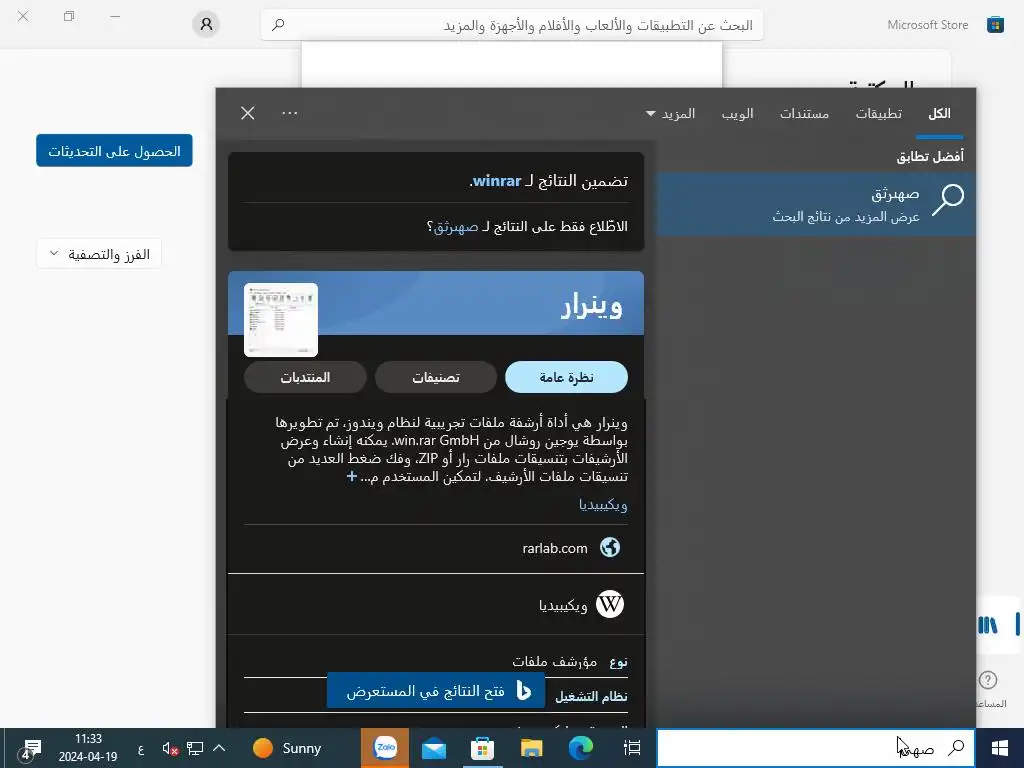Viewport: 1024px width, 768px height.
Task: Select the نظرة عامة pill tab
Action: 566,377
